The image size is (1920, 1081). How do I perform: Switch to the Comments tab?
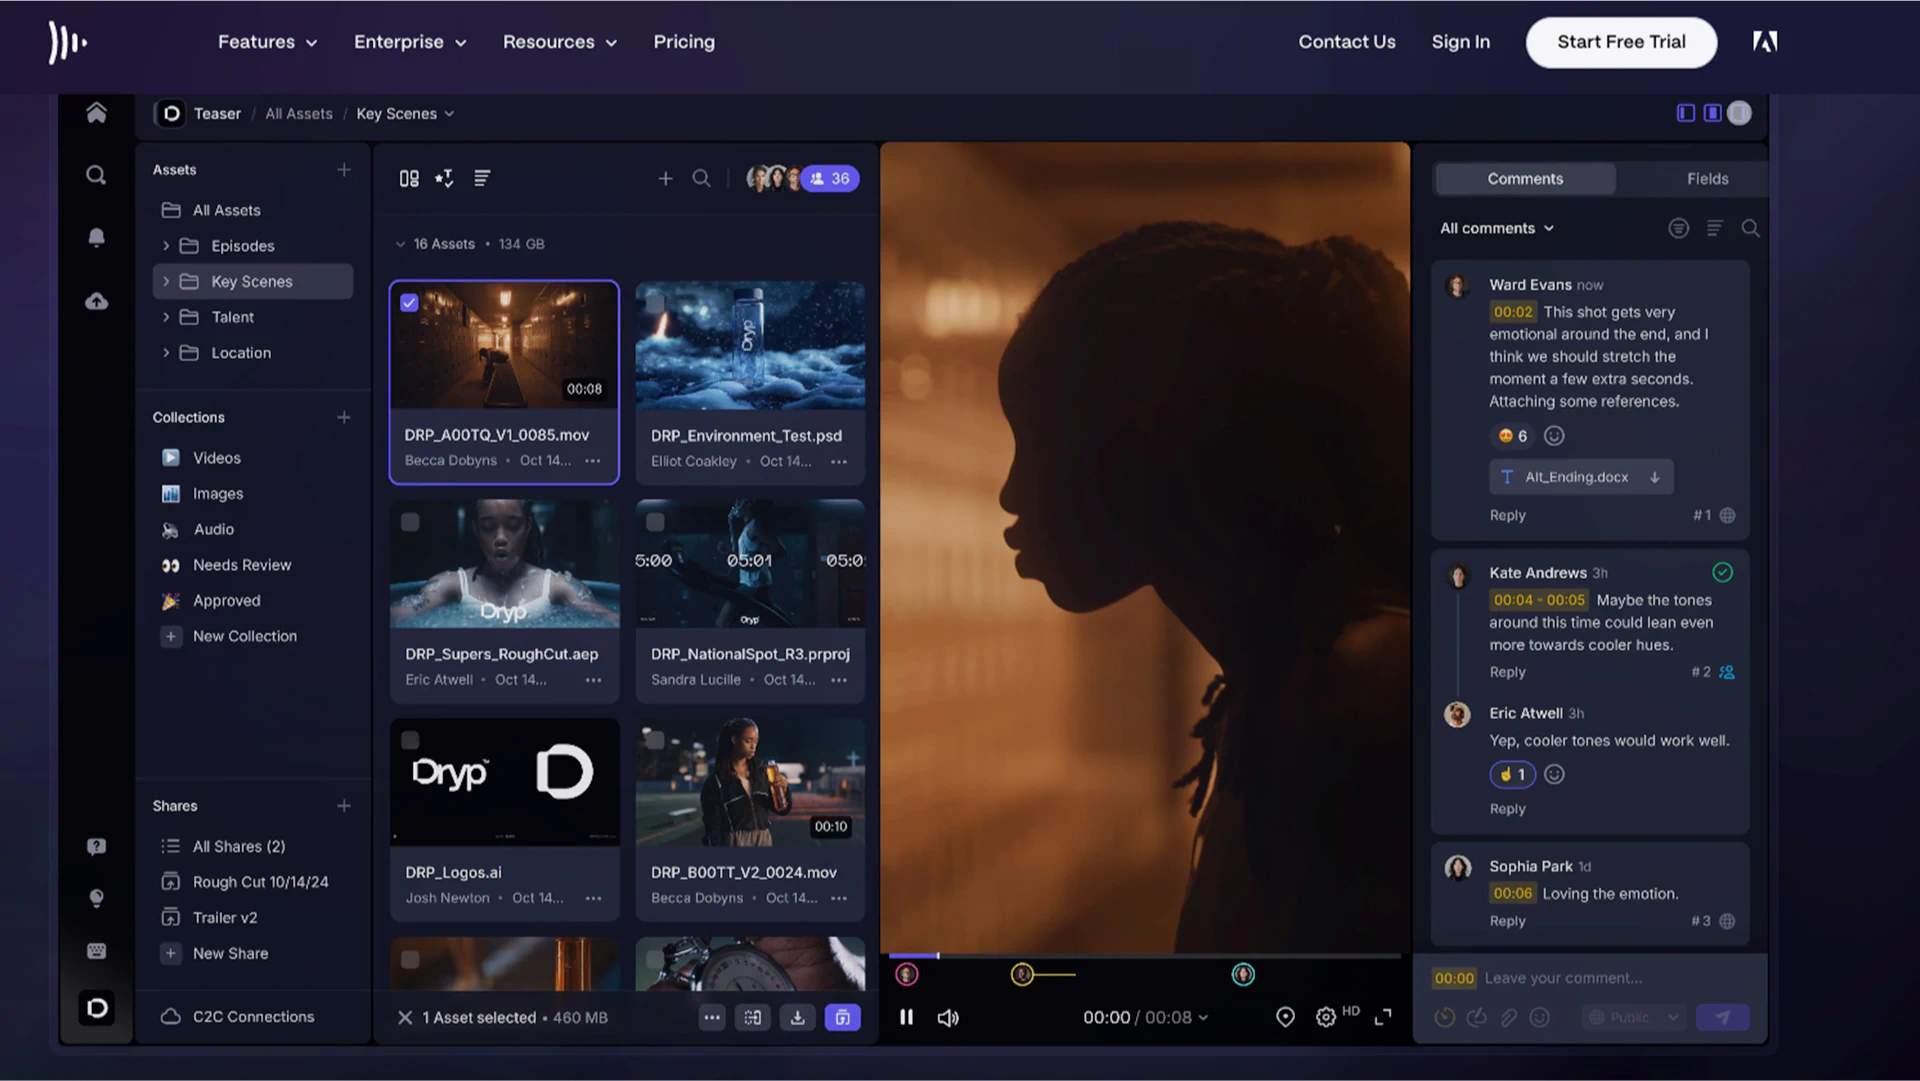click(x=1525, y=179)
